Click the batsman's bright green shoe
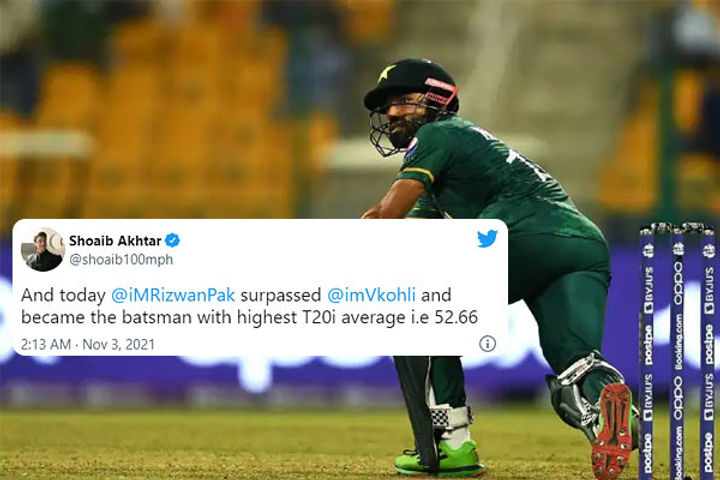 pyautogui.click(x=440, y=458)
